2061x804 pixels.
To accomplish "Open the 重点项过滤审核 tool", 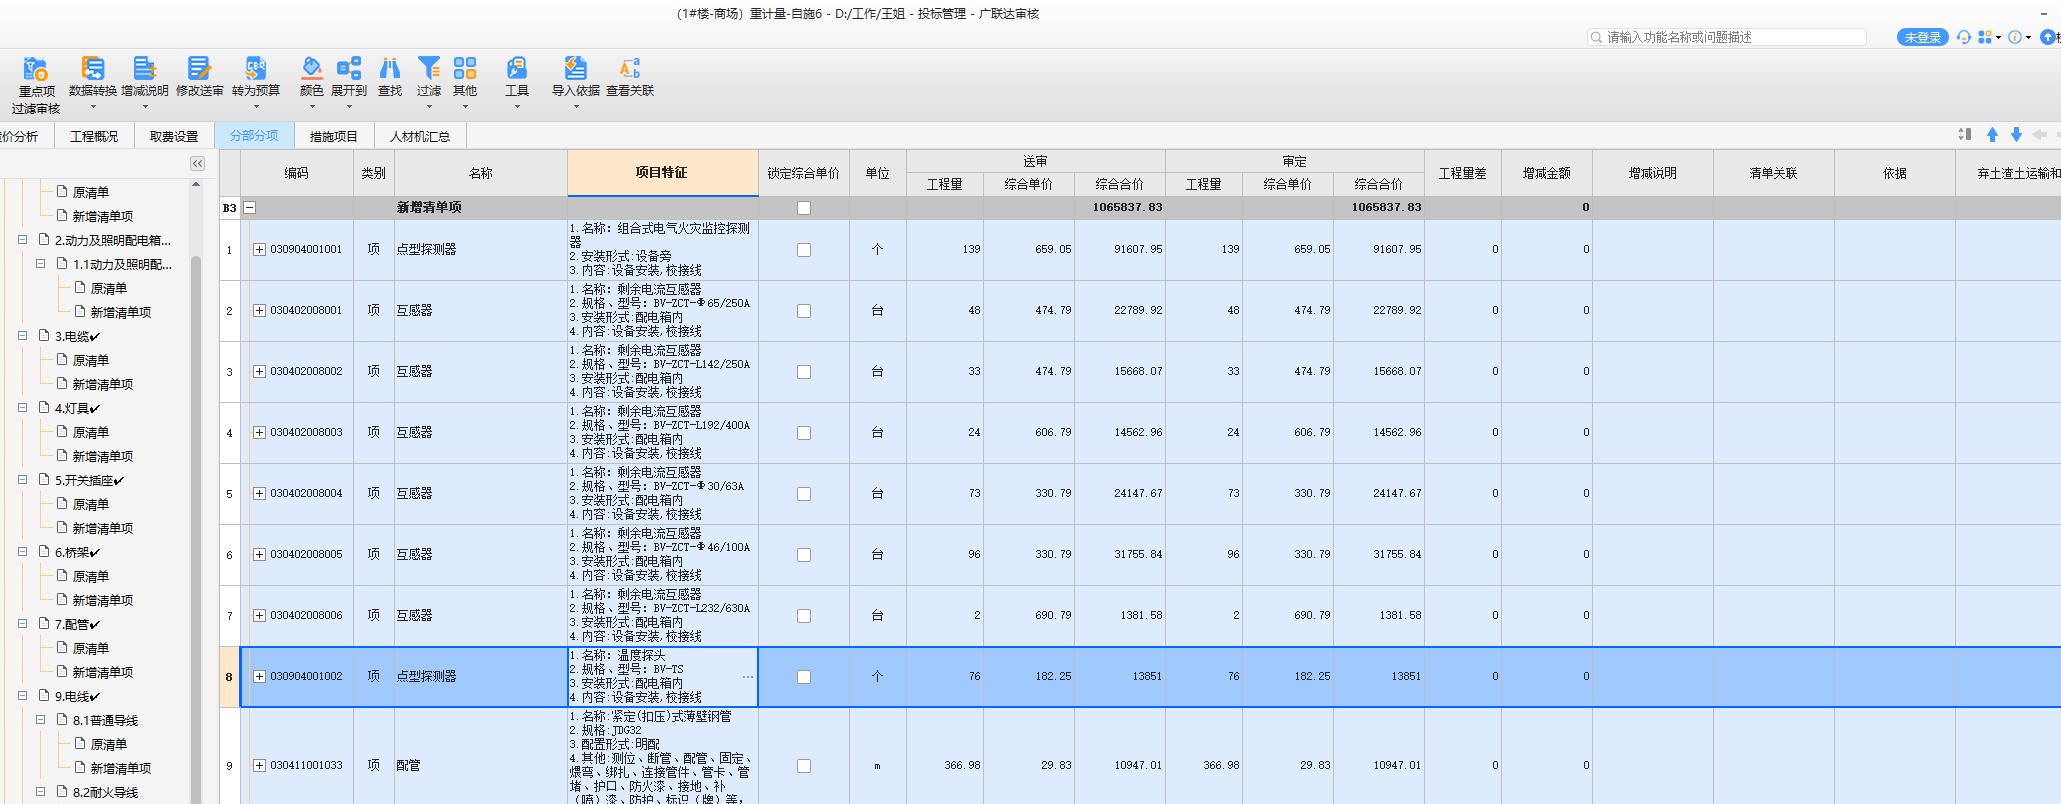I will (x=36, y=83).
